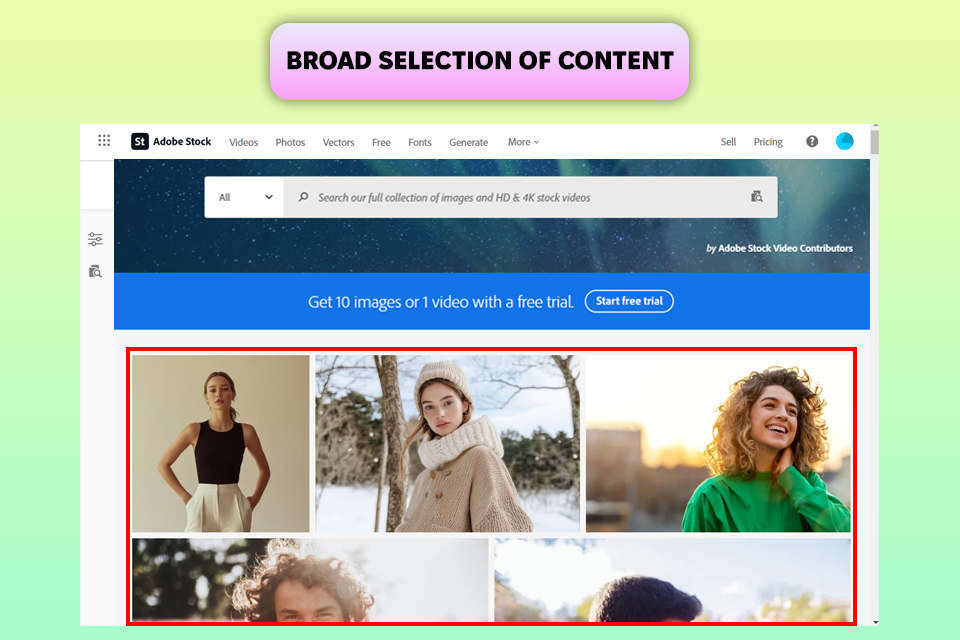
Task: Click the Adobe Stock St logo
Action: (x=140, y=141)
